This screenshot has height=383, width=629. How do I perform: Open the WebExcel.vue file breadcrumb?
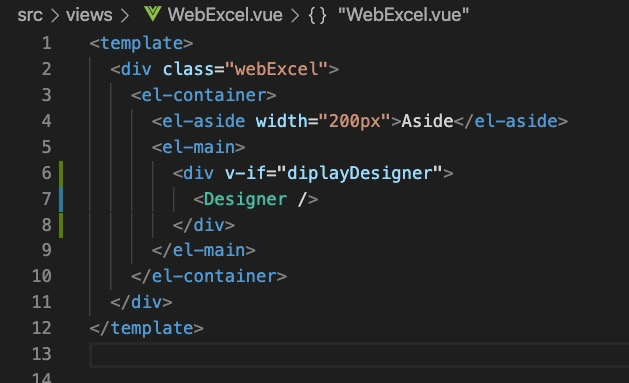click(225, 15)
